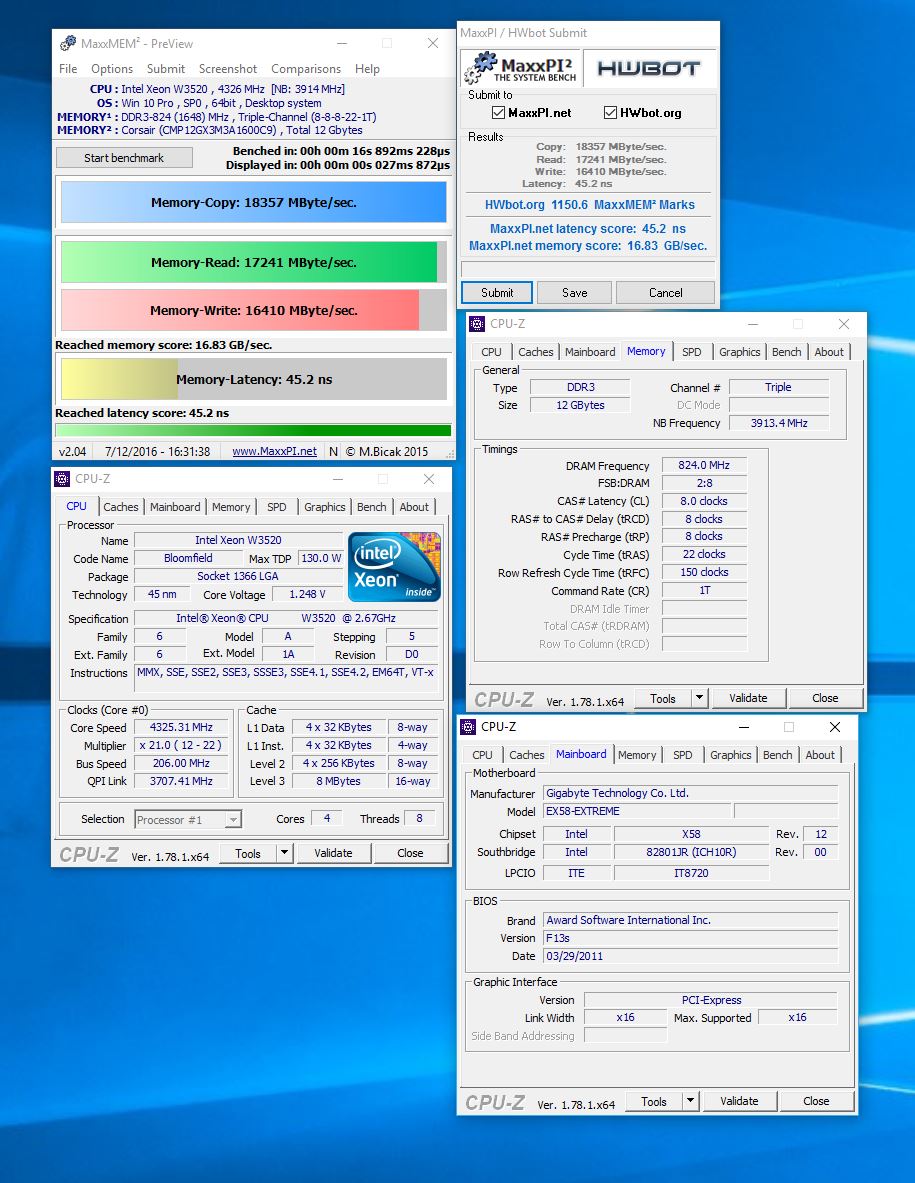This screenshot has height=1183, width=915.
Task: Click the Southbridge 82801JR (ICH10R) field
Action: (691, 852)
